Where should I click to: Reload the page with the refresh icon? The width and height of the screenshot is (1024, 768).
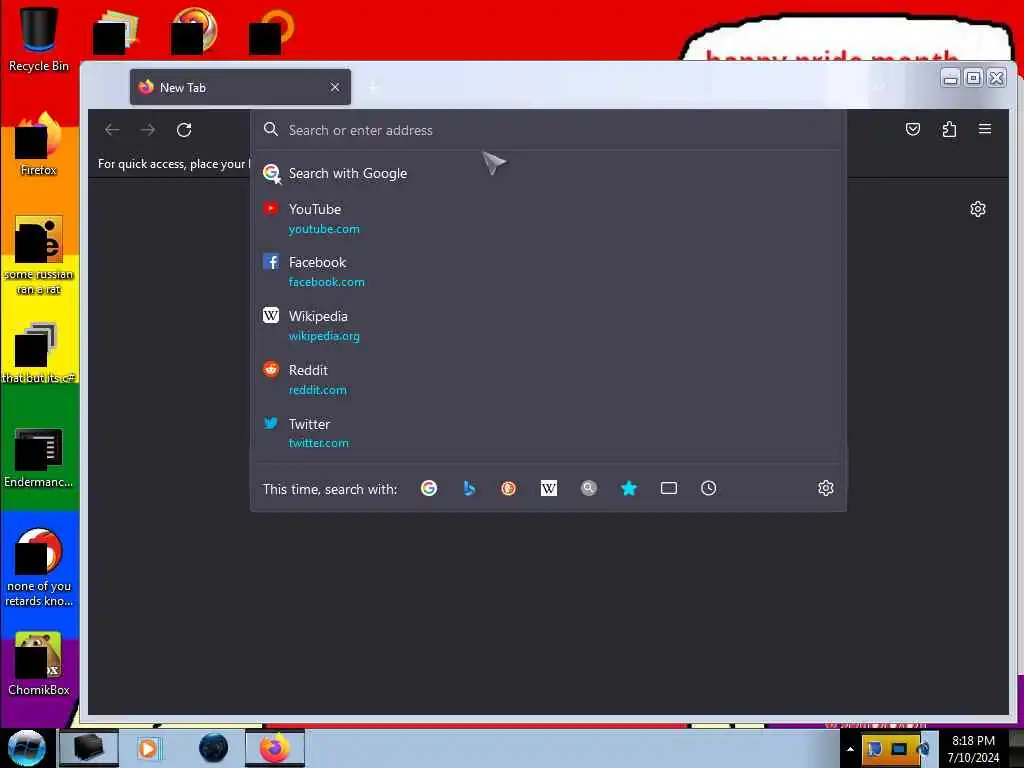[184, 130]
